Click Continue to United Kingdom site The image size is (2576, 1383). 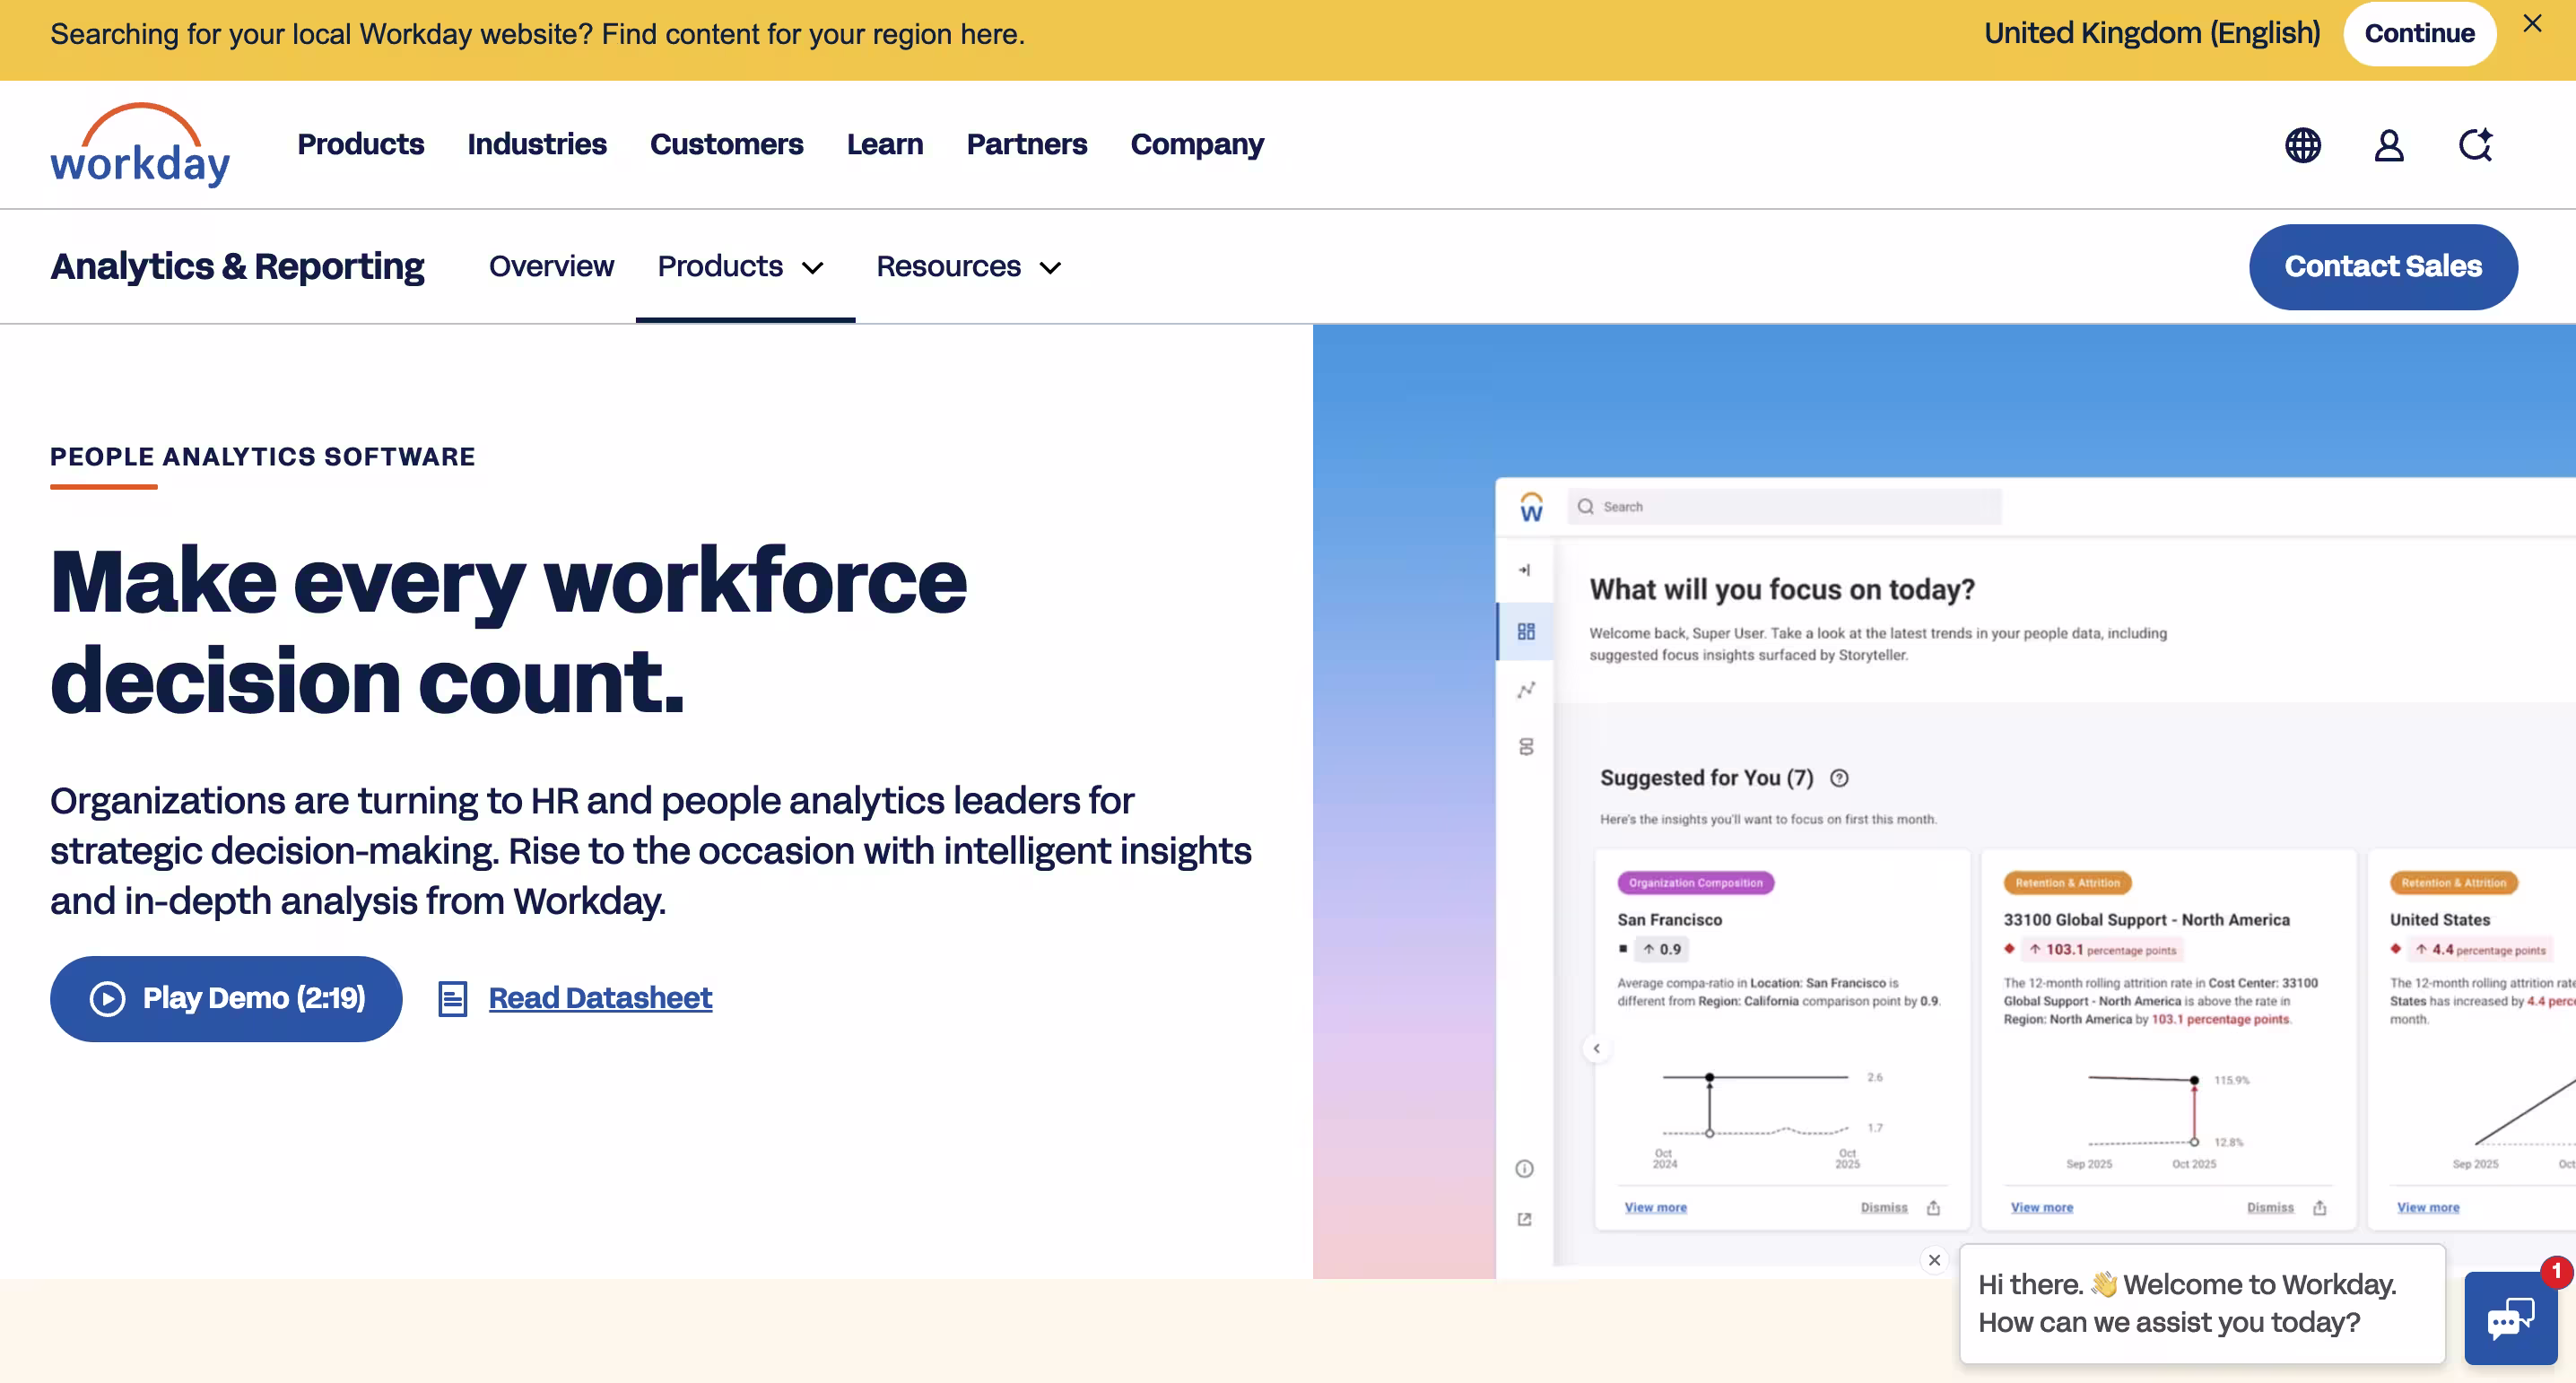[x=2419, y=33]
